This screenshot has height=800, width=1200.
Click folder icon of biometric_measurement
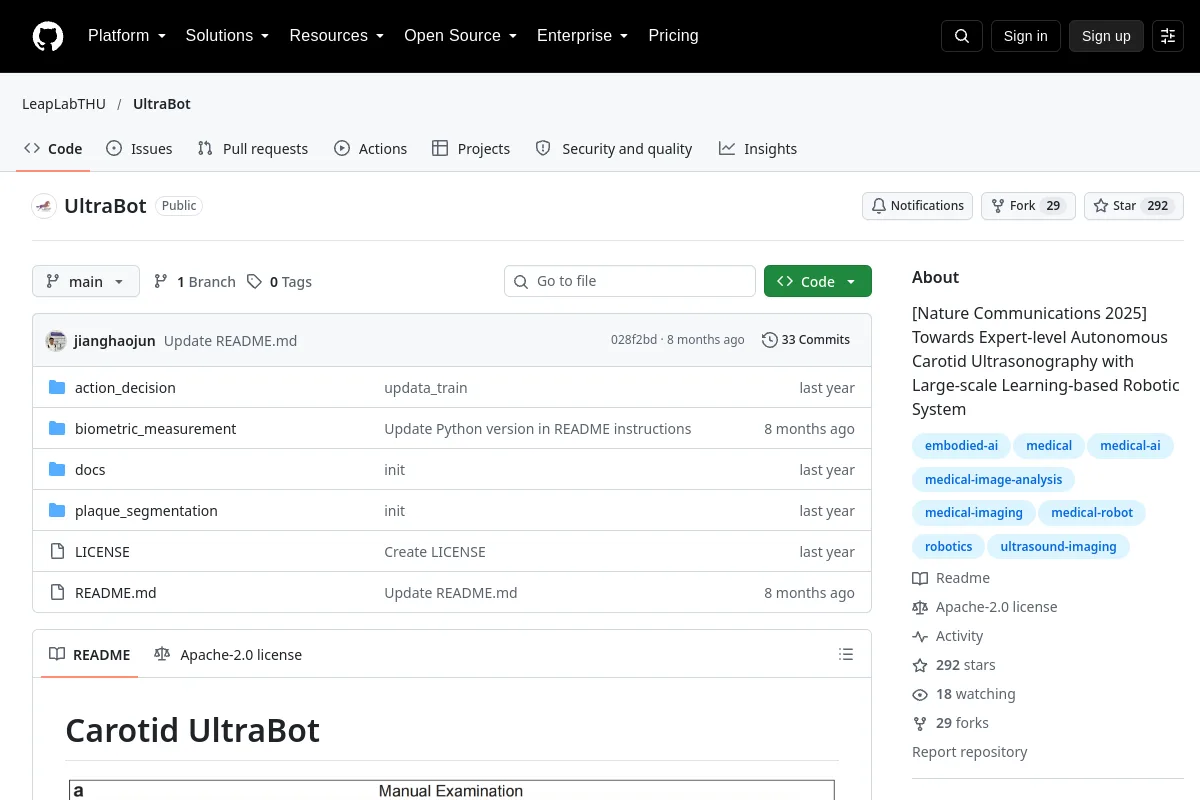57,429
